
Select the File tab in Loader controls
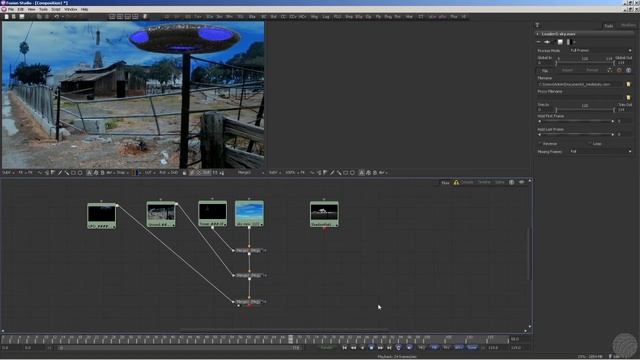545,71
